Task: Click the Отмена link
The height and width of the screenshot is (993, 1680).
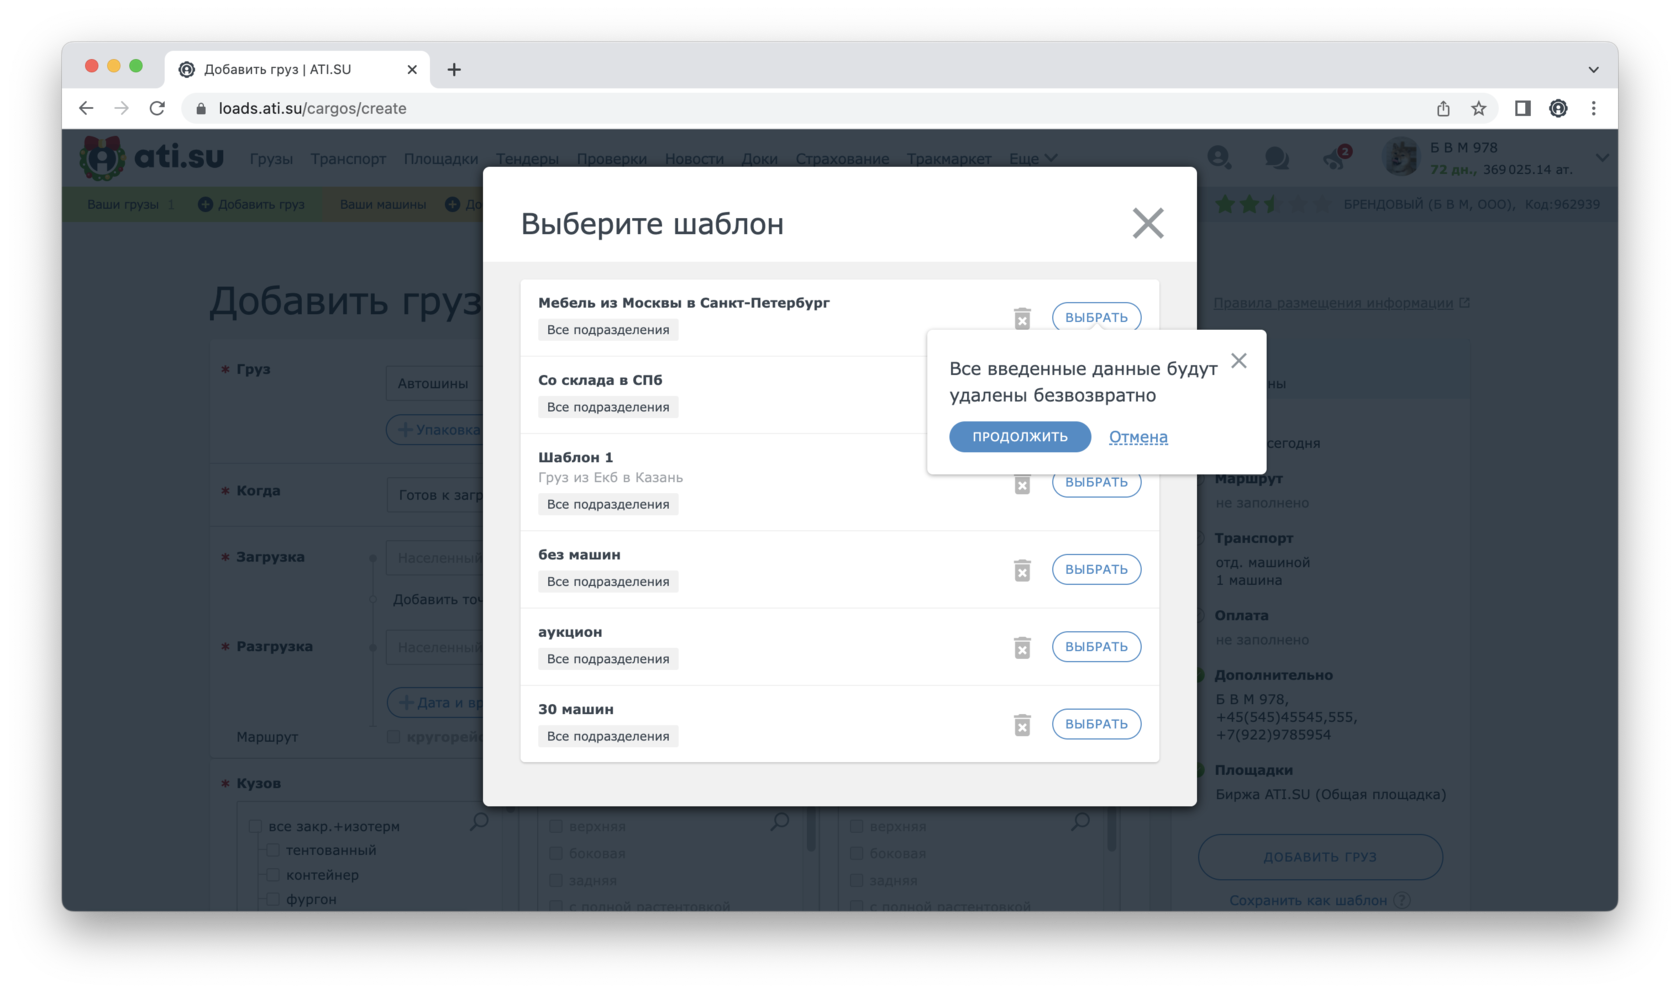Action: (1138, 437)
